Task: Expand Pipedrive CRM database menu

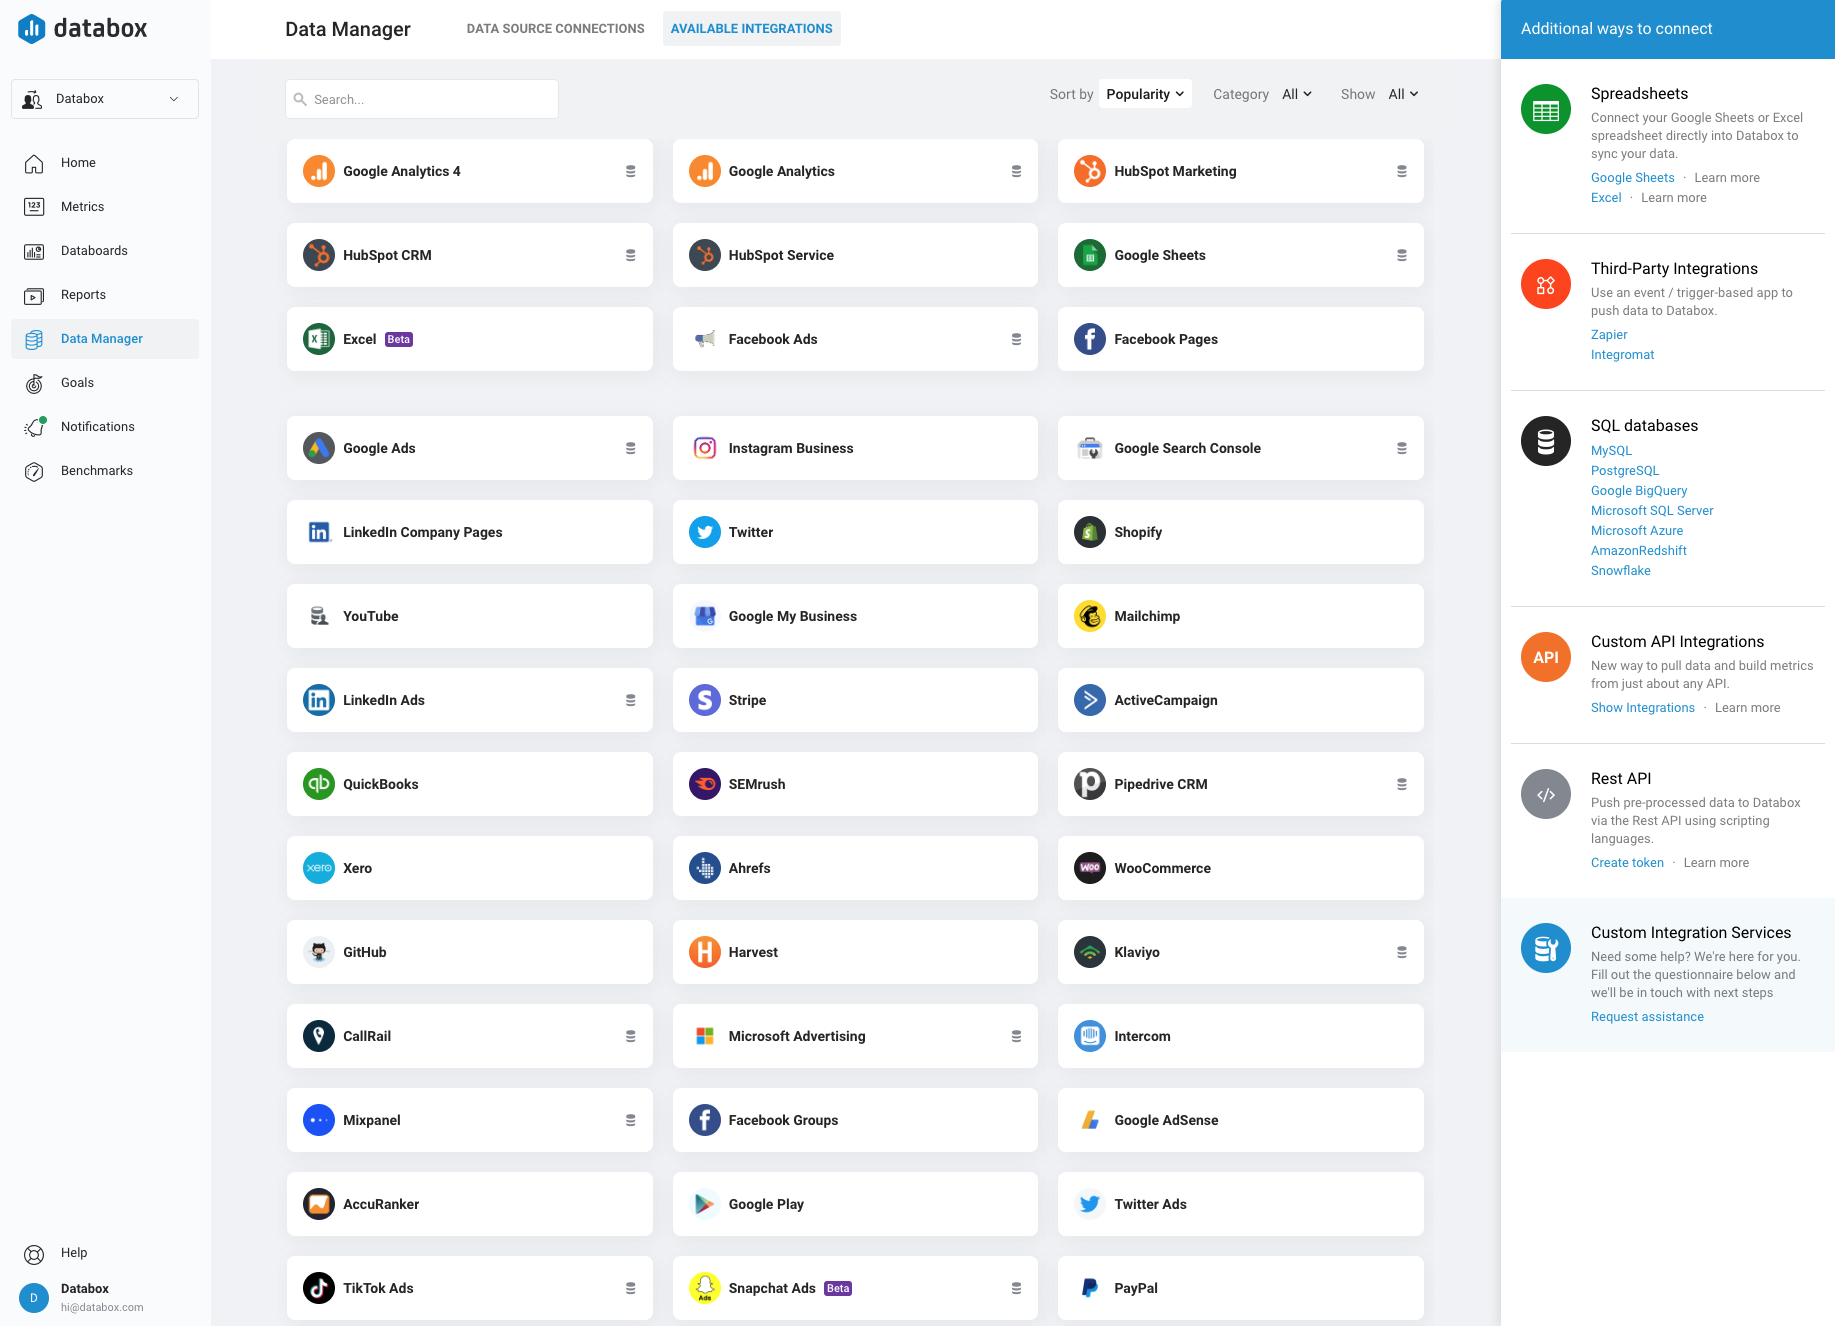Action: [1402, 784]
